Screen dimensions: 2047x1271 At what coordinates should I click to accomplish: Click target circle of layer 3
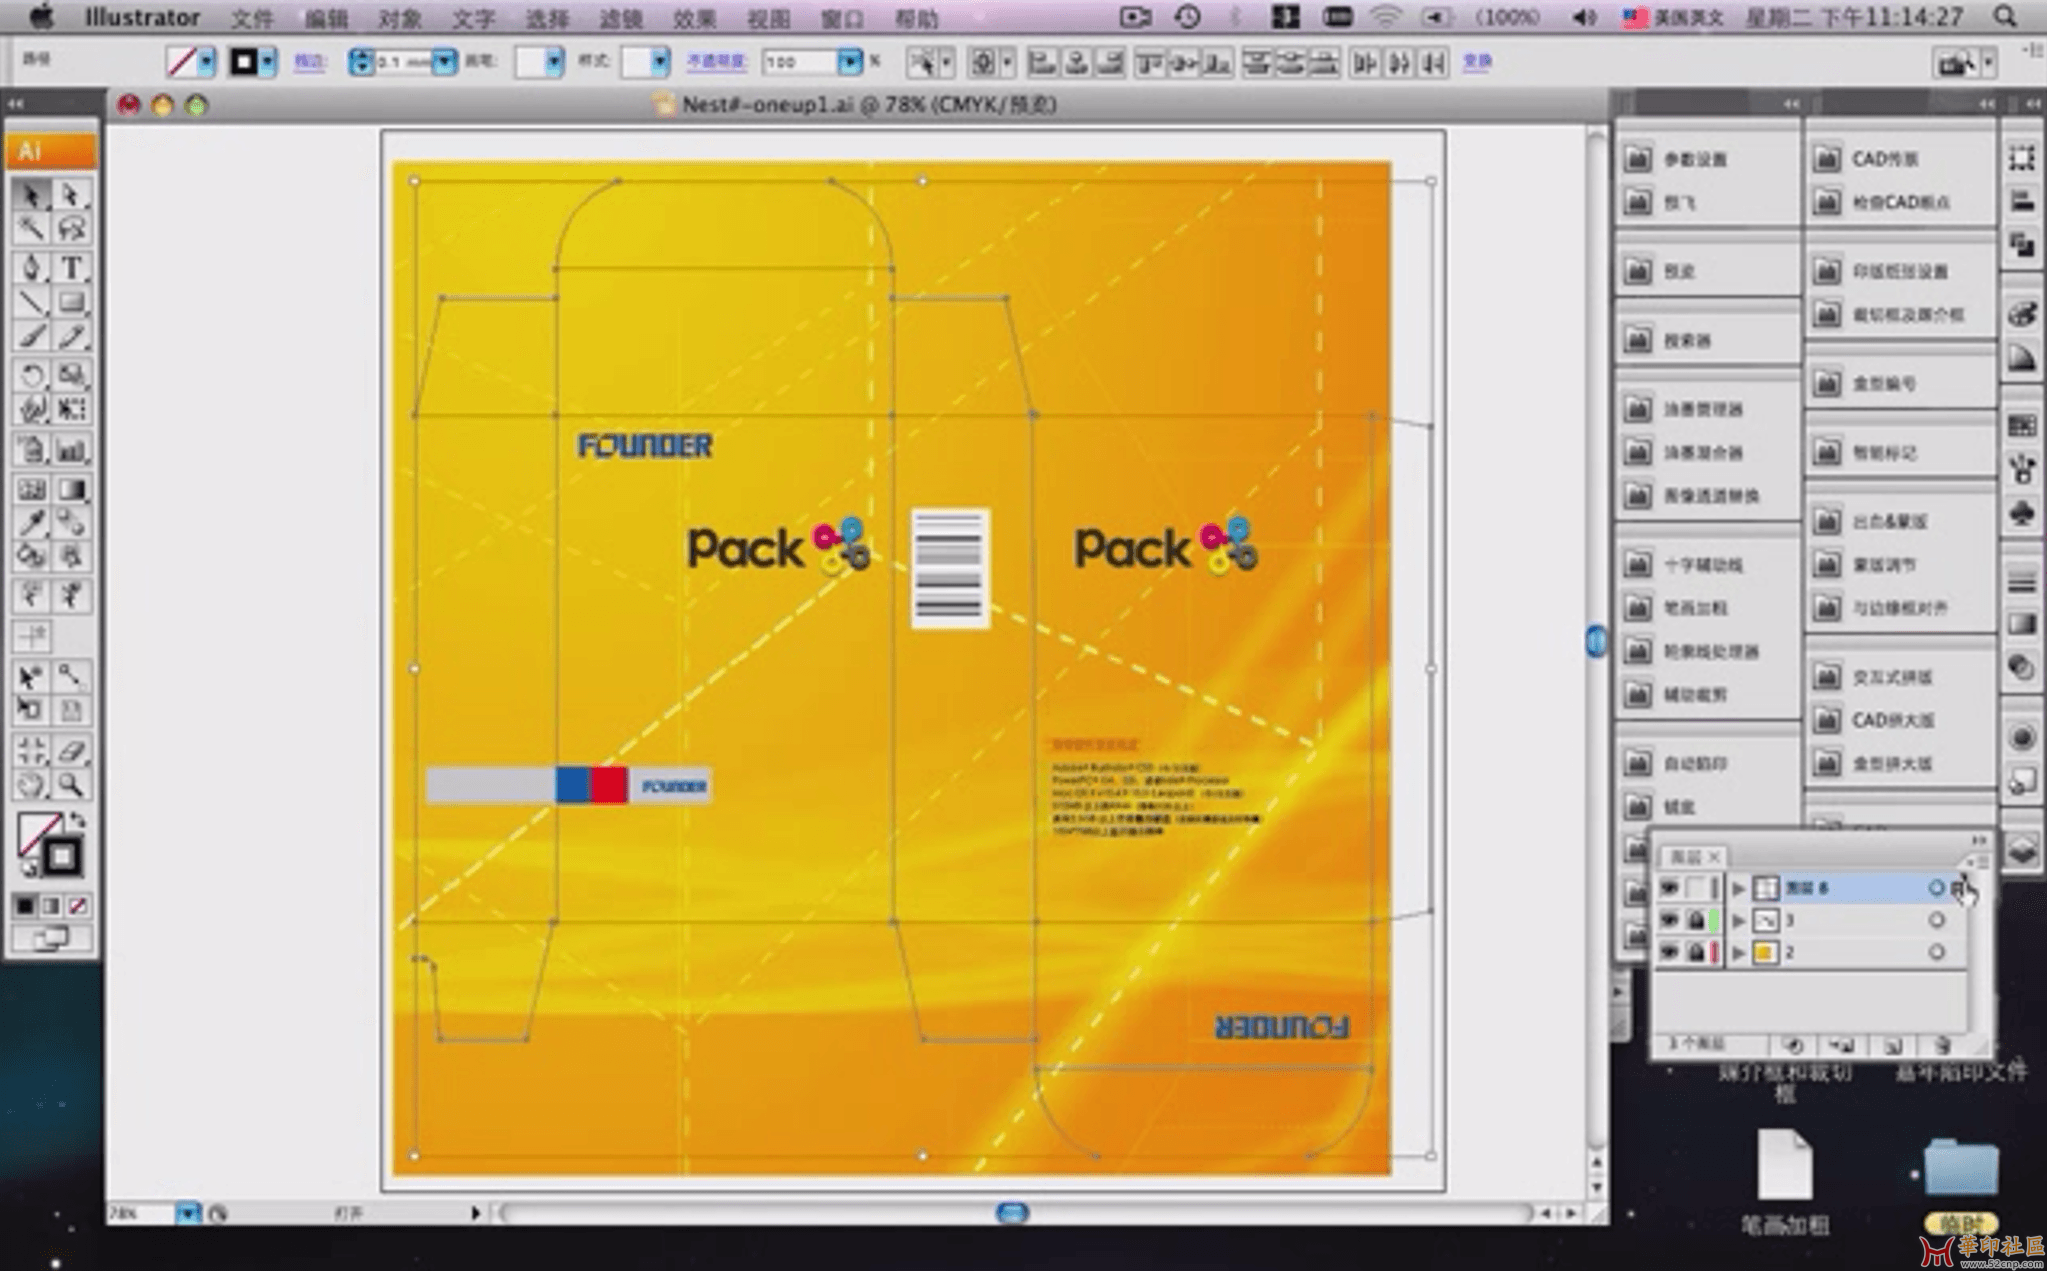click(1936, 920)
